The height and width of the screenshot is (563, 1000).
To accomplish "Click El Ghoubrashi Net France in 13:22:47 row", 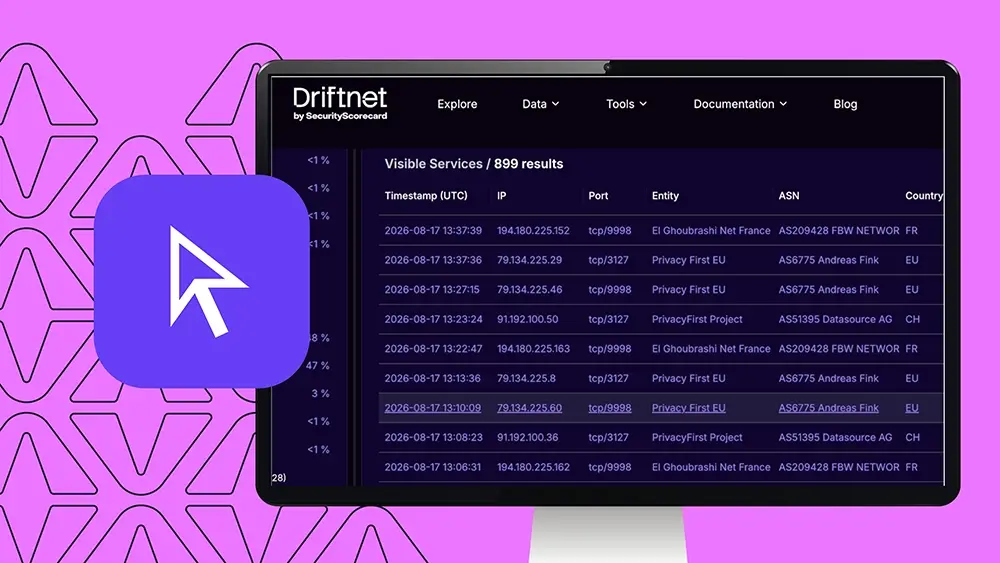I will click(x=710, y=349).
